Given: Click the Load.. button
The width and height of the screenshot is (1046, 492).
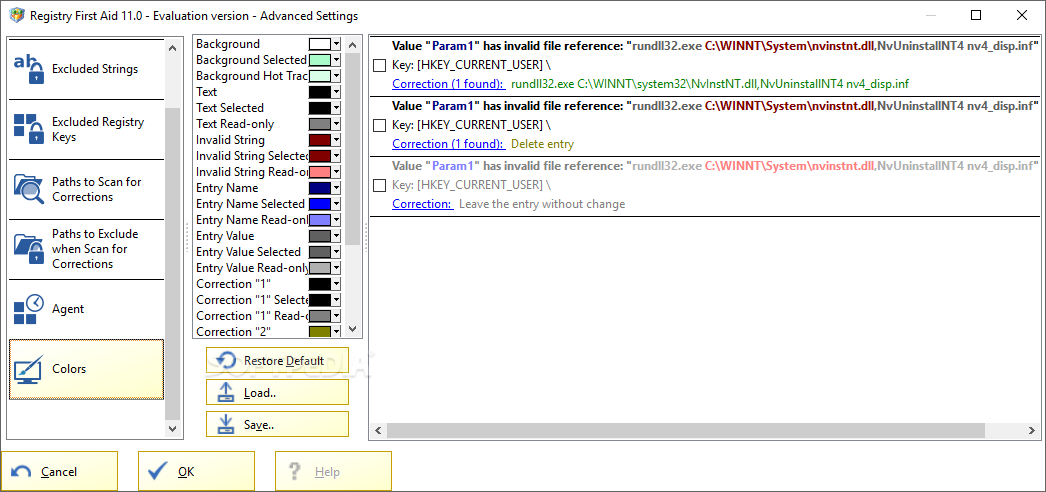Looking at the screenshot, I should coord(277,393).
